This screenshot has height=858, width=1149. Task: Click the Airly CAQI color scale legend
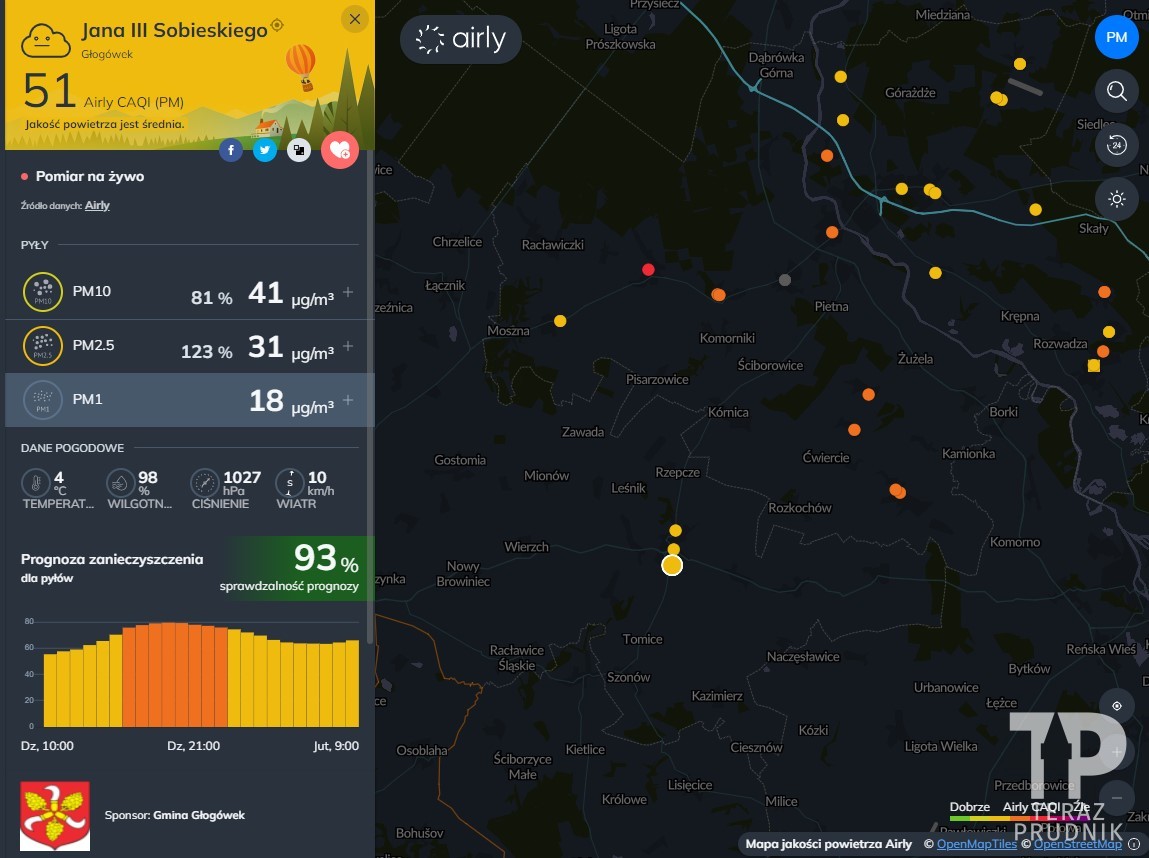(x=1020, y=812)
